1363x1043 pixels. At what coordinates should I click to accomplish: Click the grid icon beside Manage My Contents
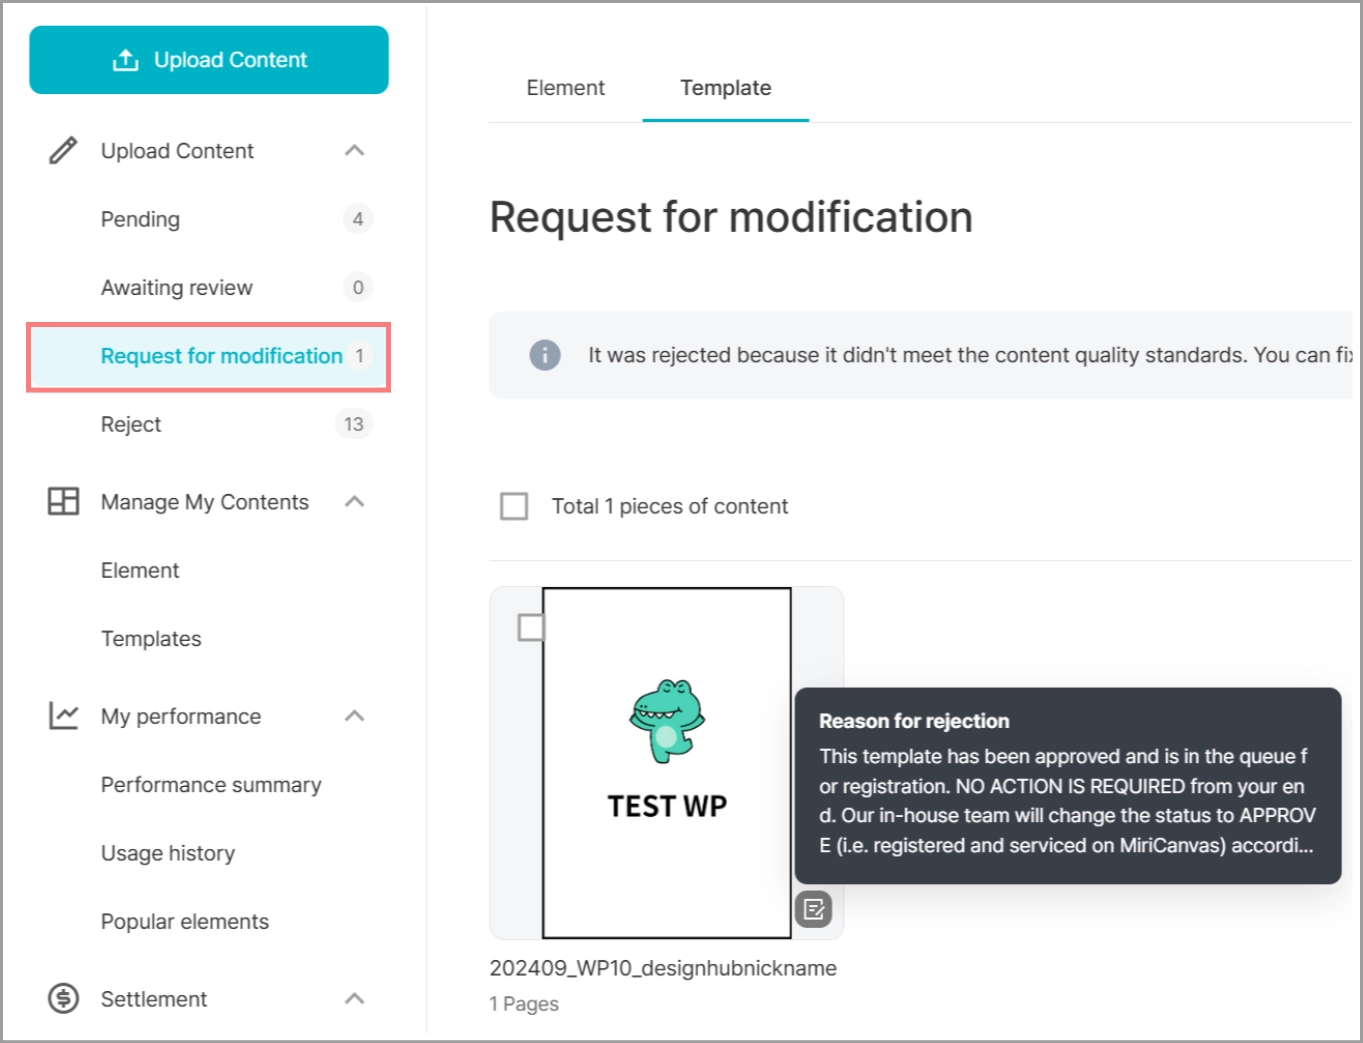63,501
